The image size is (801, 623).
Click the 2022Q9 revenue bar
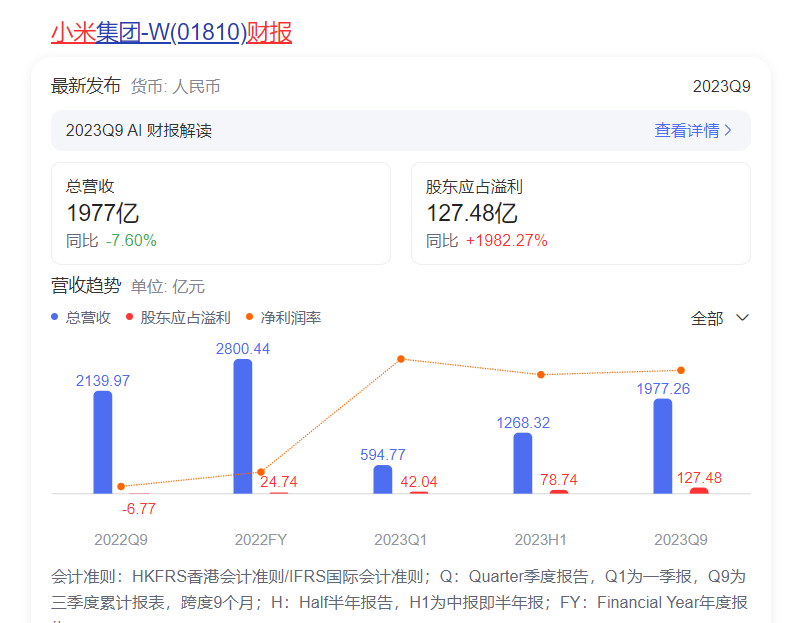tap(103, 442)
